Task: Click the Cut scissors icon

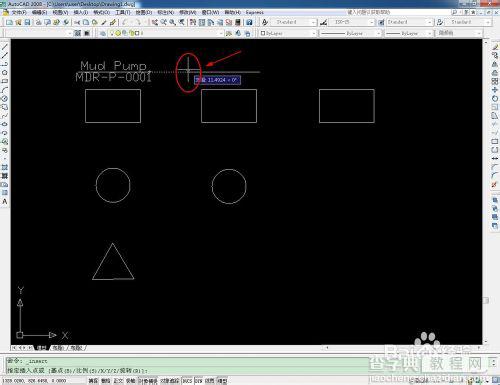Action: click(77, 22)
